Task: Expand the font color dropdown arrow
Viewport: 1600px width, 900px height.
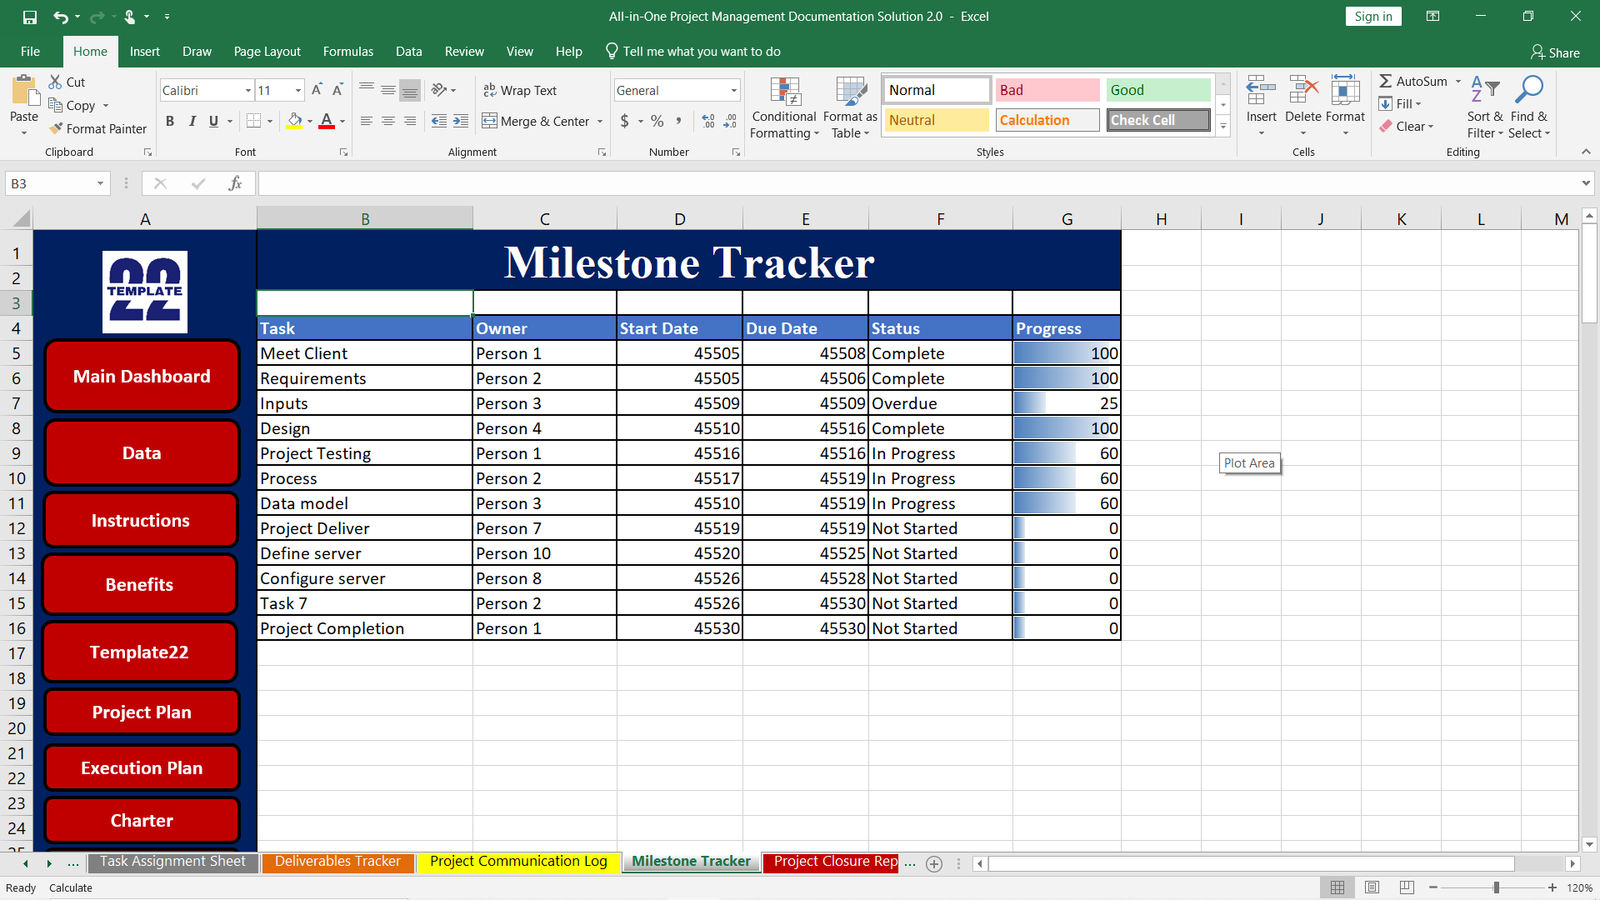Action: point(342,121)
